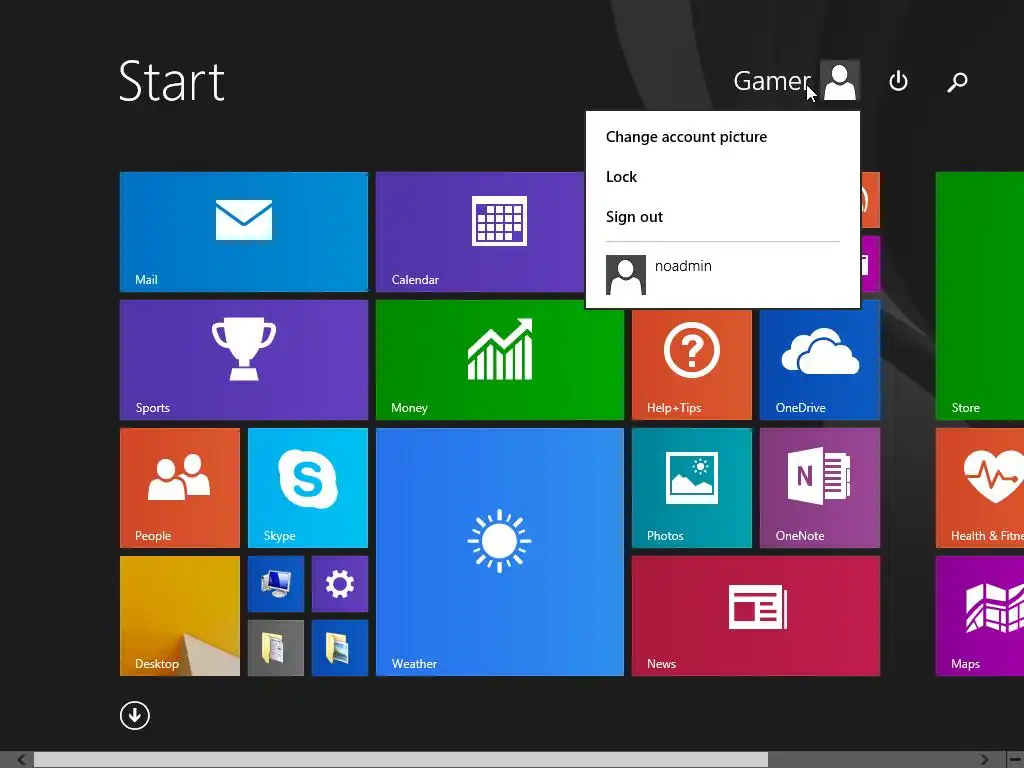Open the PC settings gear tile

[x=340, y=584]
